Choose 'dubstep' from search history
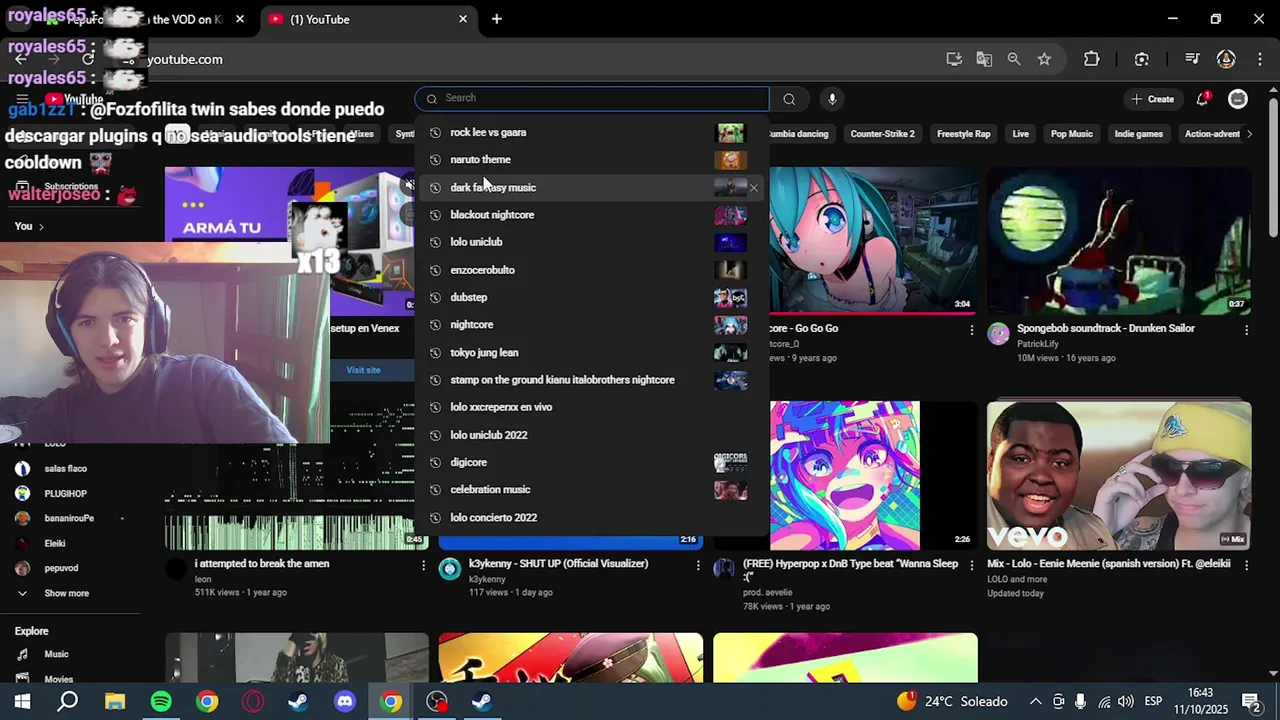Image resolution: width=1280 pixels, height=720 pixels. pyautogui.click(x=591, y=297)
